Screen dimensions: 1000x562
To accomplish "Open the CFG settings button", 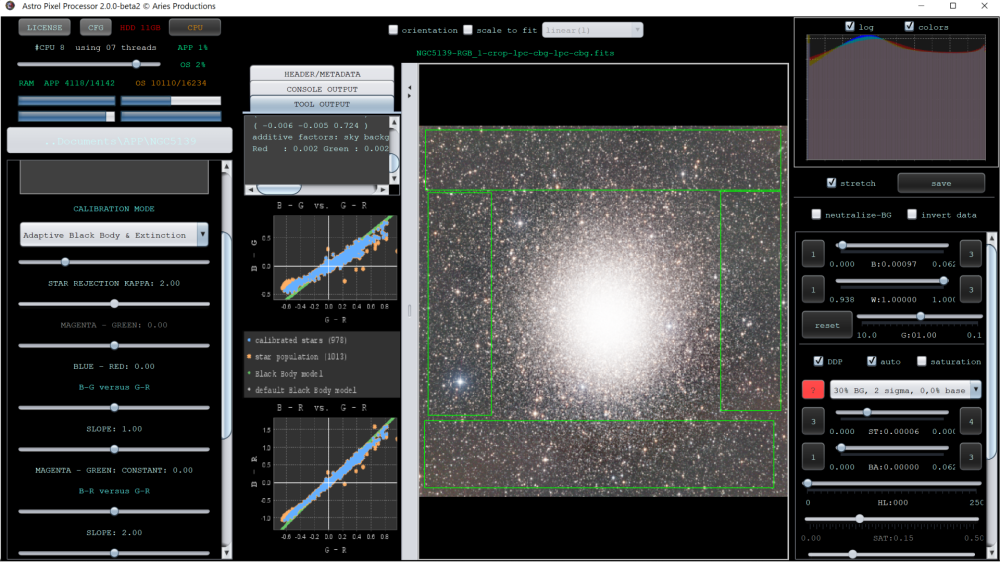I will pyautogui.click(x=96, y=27).
